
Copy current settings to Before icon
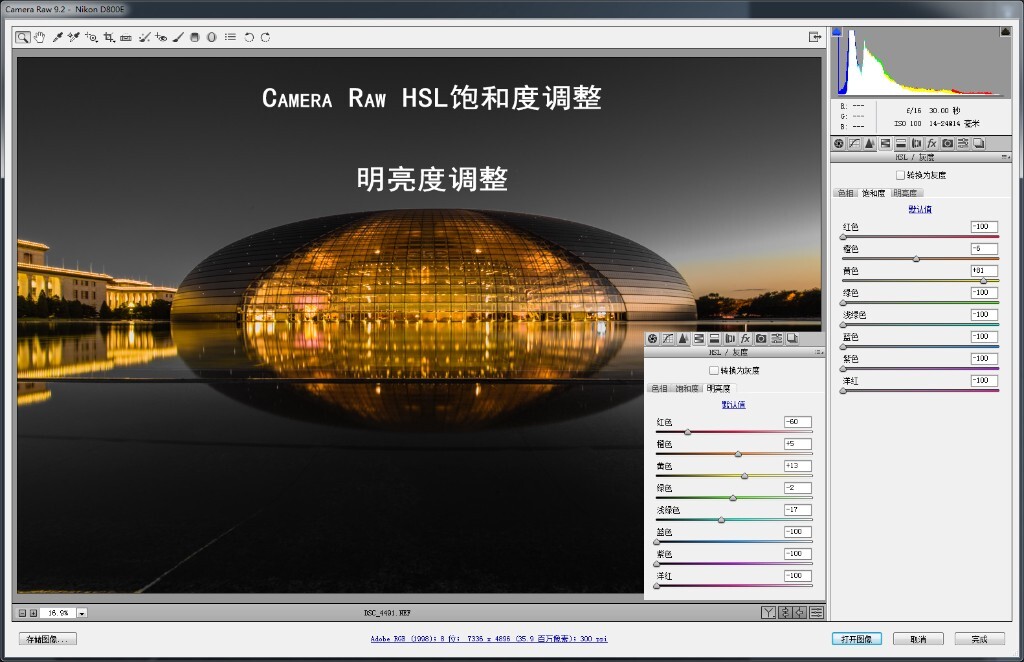coord(800,612)
